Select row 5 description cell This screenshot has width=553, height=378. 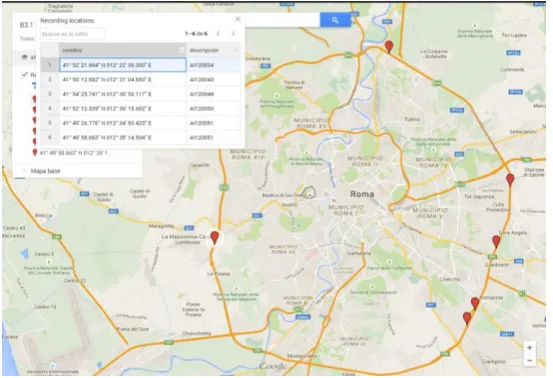click(213, 123)
